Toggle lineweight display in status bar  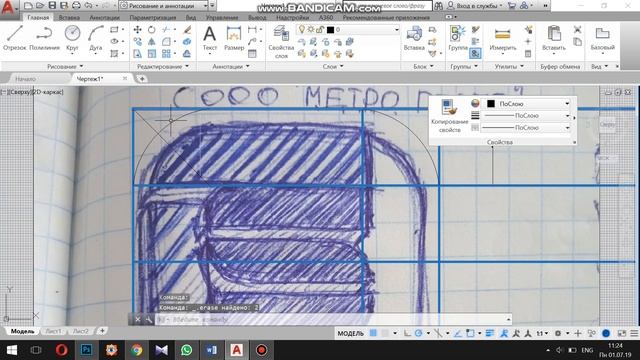490,333
